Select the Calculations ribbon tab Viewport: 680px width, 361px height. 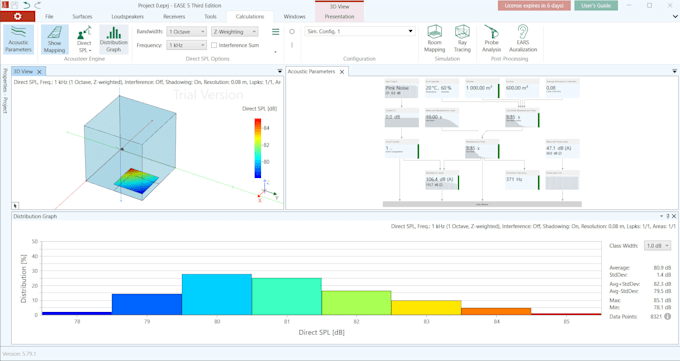250,16
